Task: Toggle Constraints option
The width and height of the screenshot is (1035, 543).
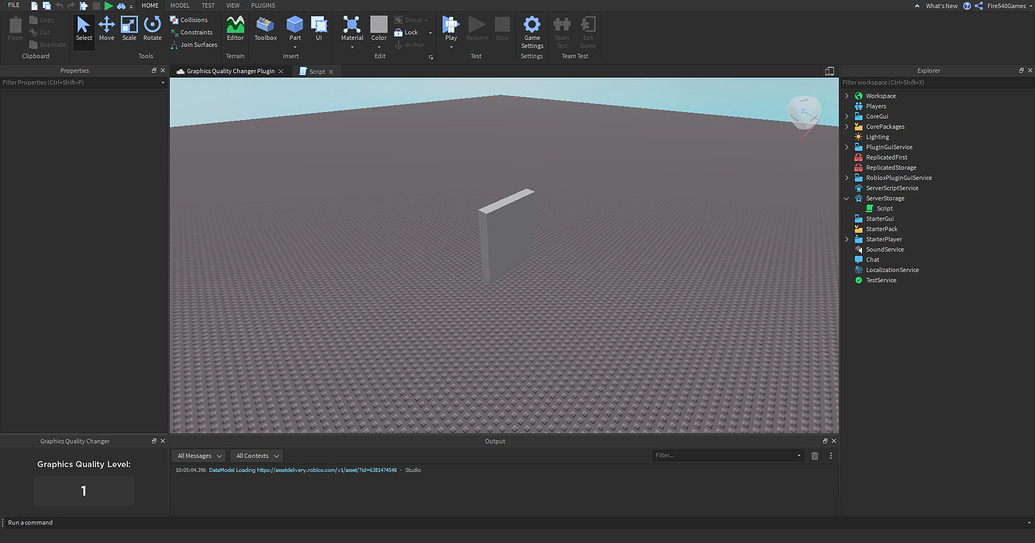Action: (x=191, y=32)
